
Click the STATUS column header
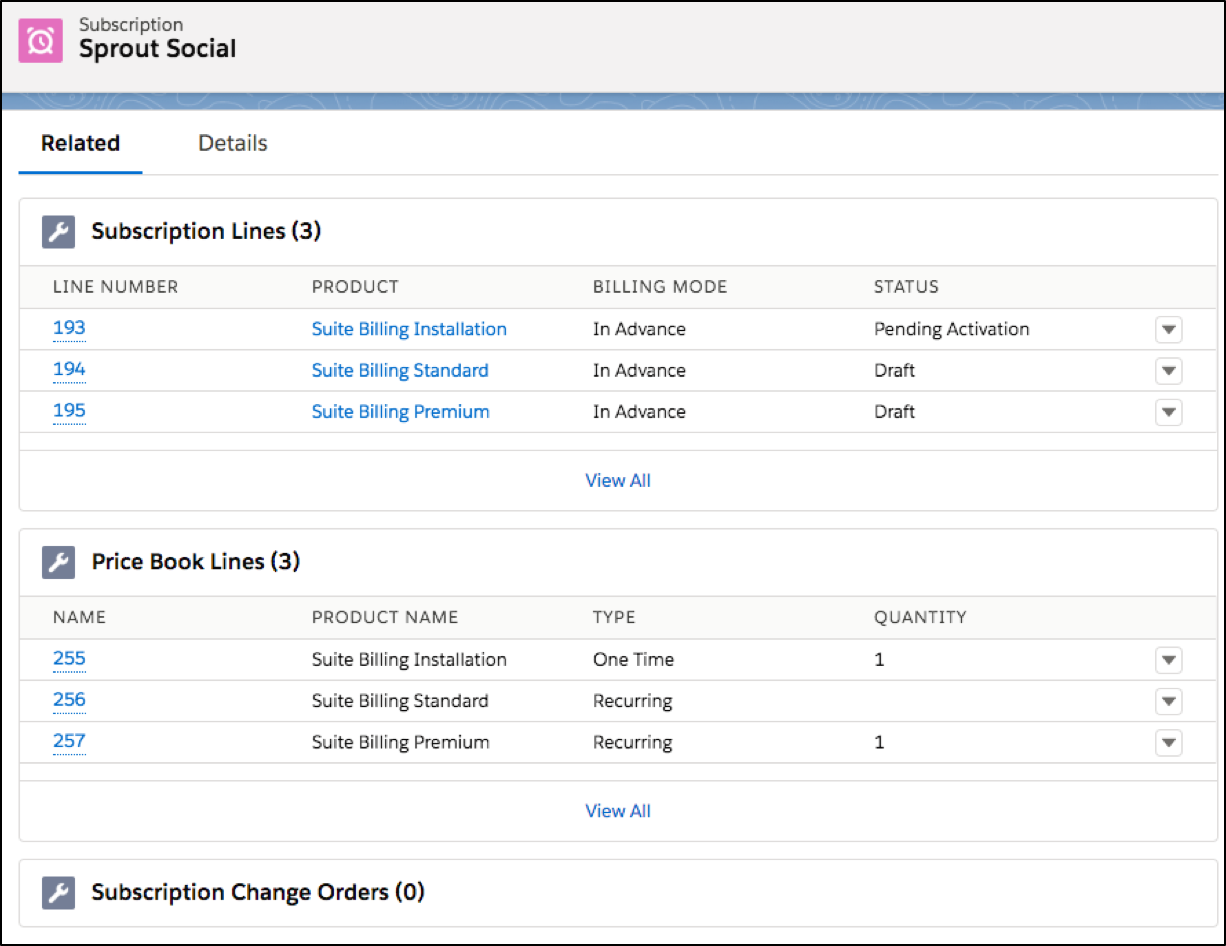point(906,287)
